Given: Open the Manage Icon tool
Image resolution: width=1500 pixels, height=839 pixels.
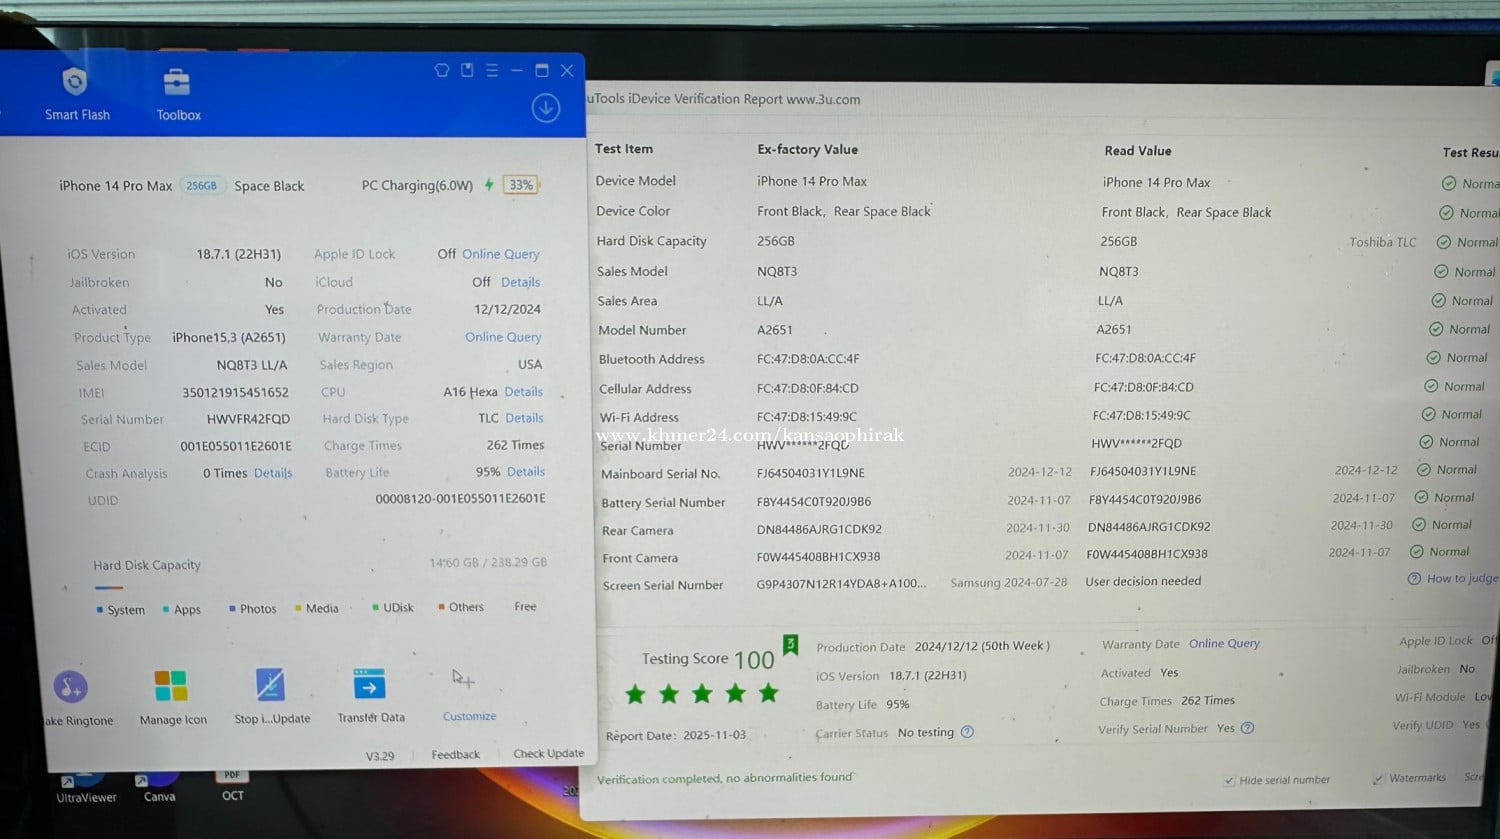Looking at the screenshot, I should tap(171, 686).
